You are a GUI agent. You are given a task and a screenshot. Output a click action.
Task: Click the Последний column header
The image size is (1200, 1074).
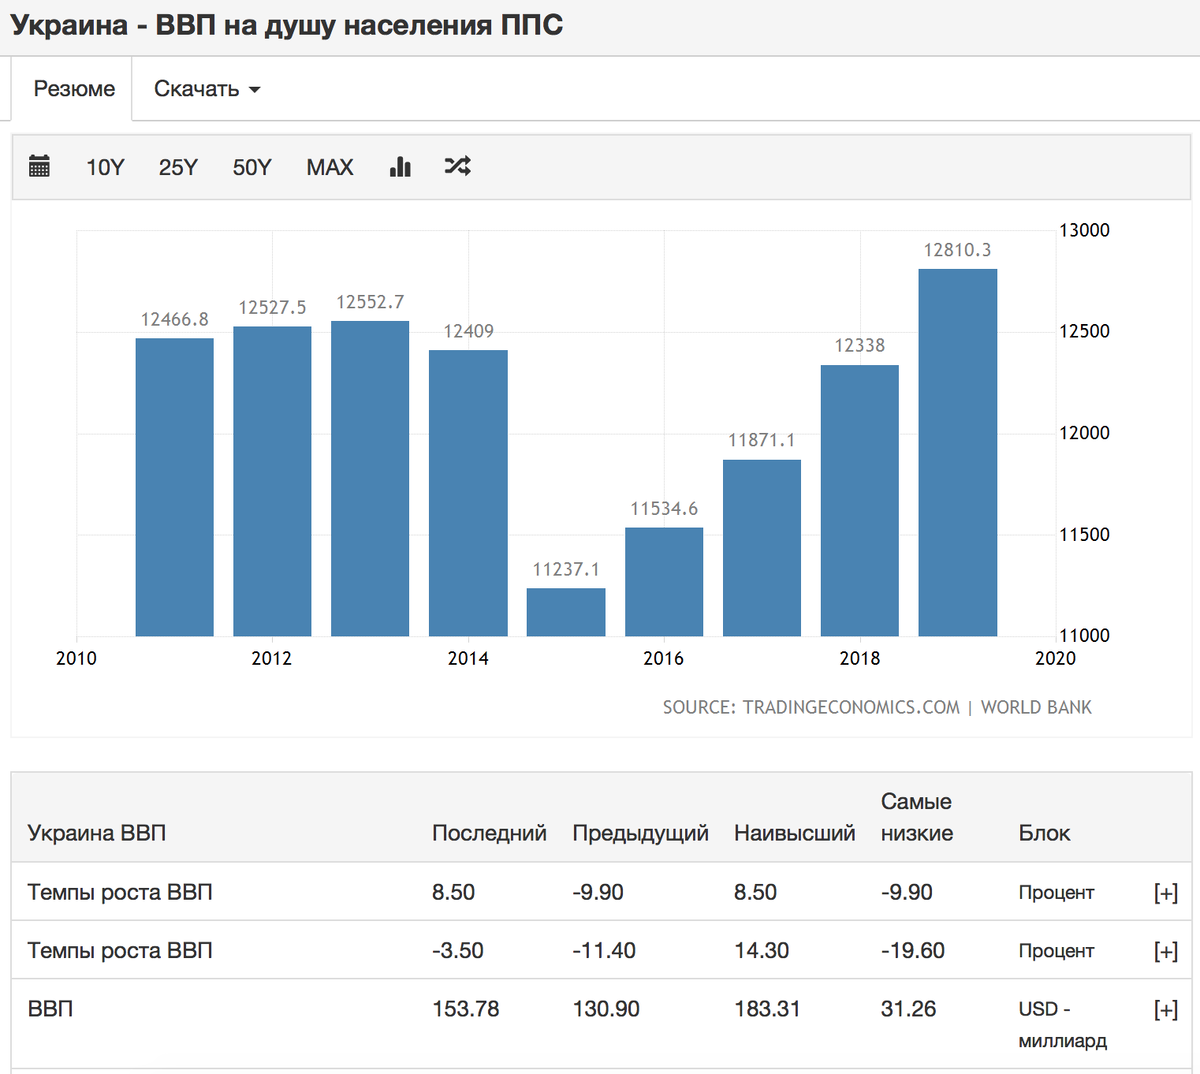coord(489,833)
